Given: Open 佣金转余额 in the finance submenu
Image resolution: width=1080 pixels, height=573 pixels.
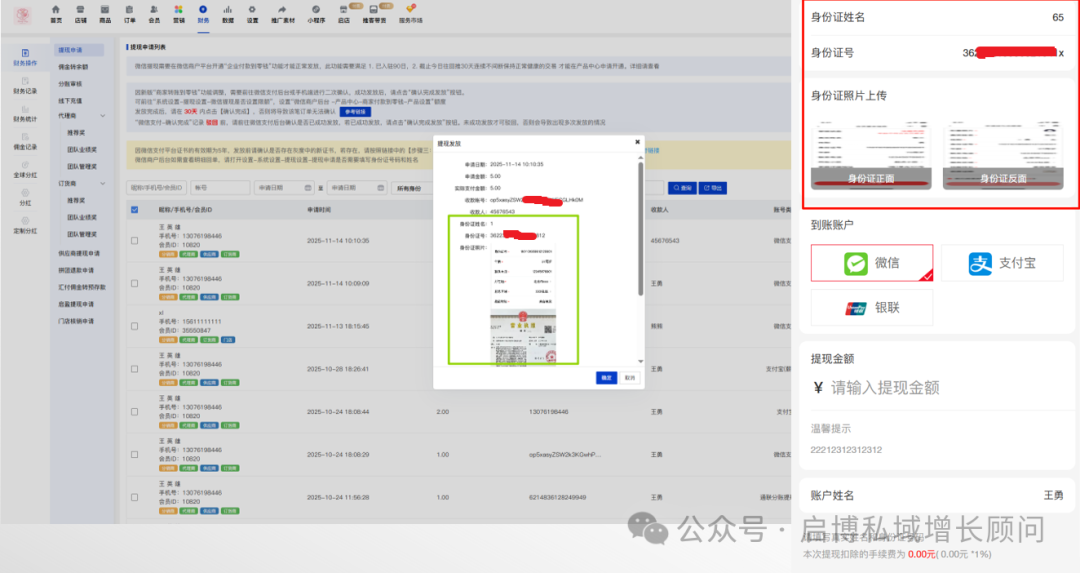Looking at the screenshot, I should 72,66.
